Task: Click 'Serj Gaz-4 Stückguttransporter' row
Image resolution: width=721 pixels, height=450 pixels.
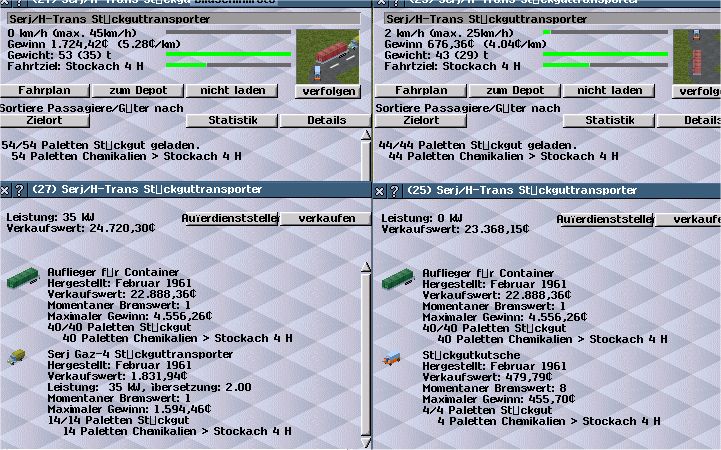Action: [x=140, y=354]
